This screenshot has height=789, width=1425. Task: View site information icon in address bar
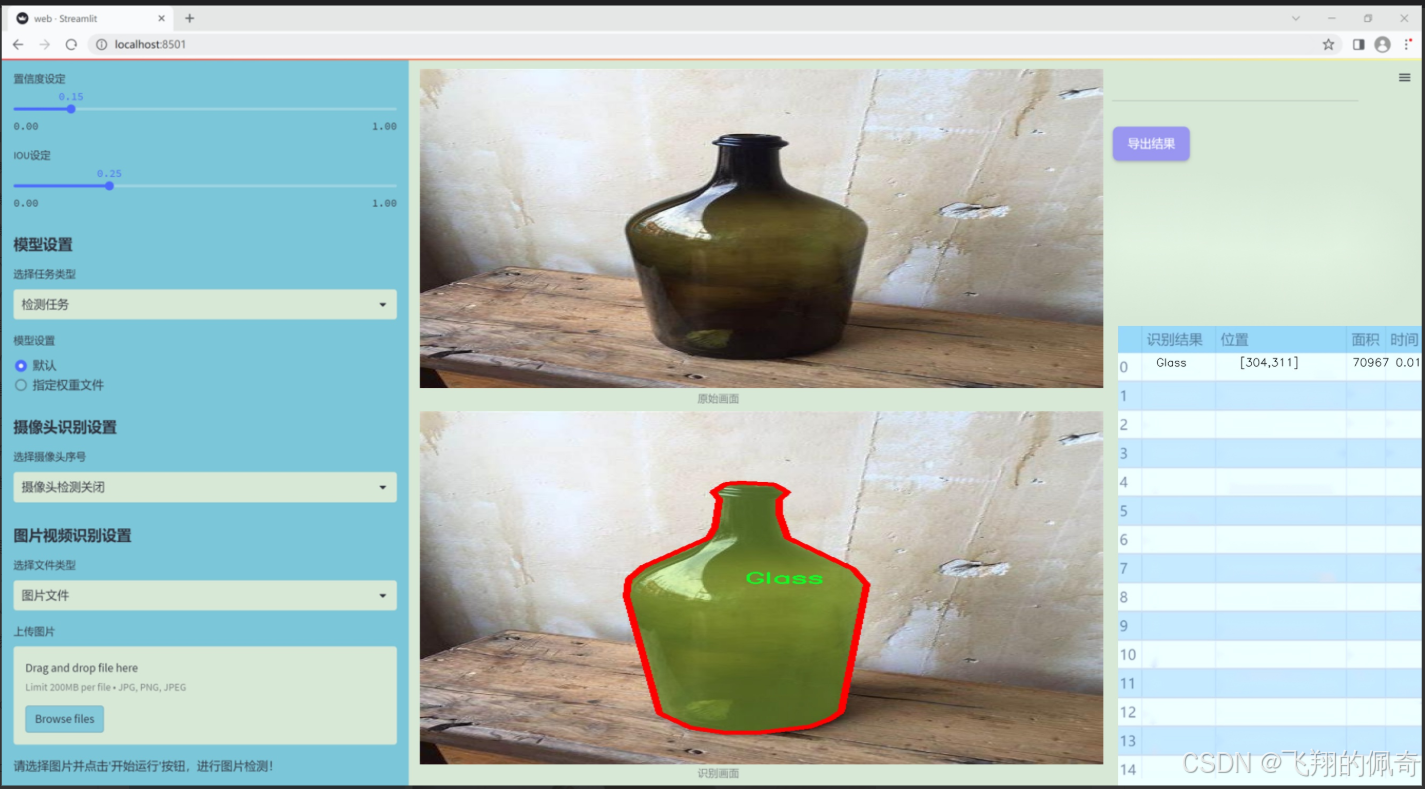click(x=102, y=44)
